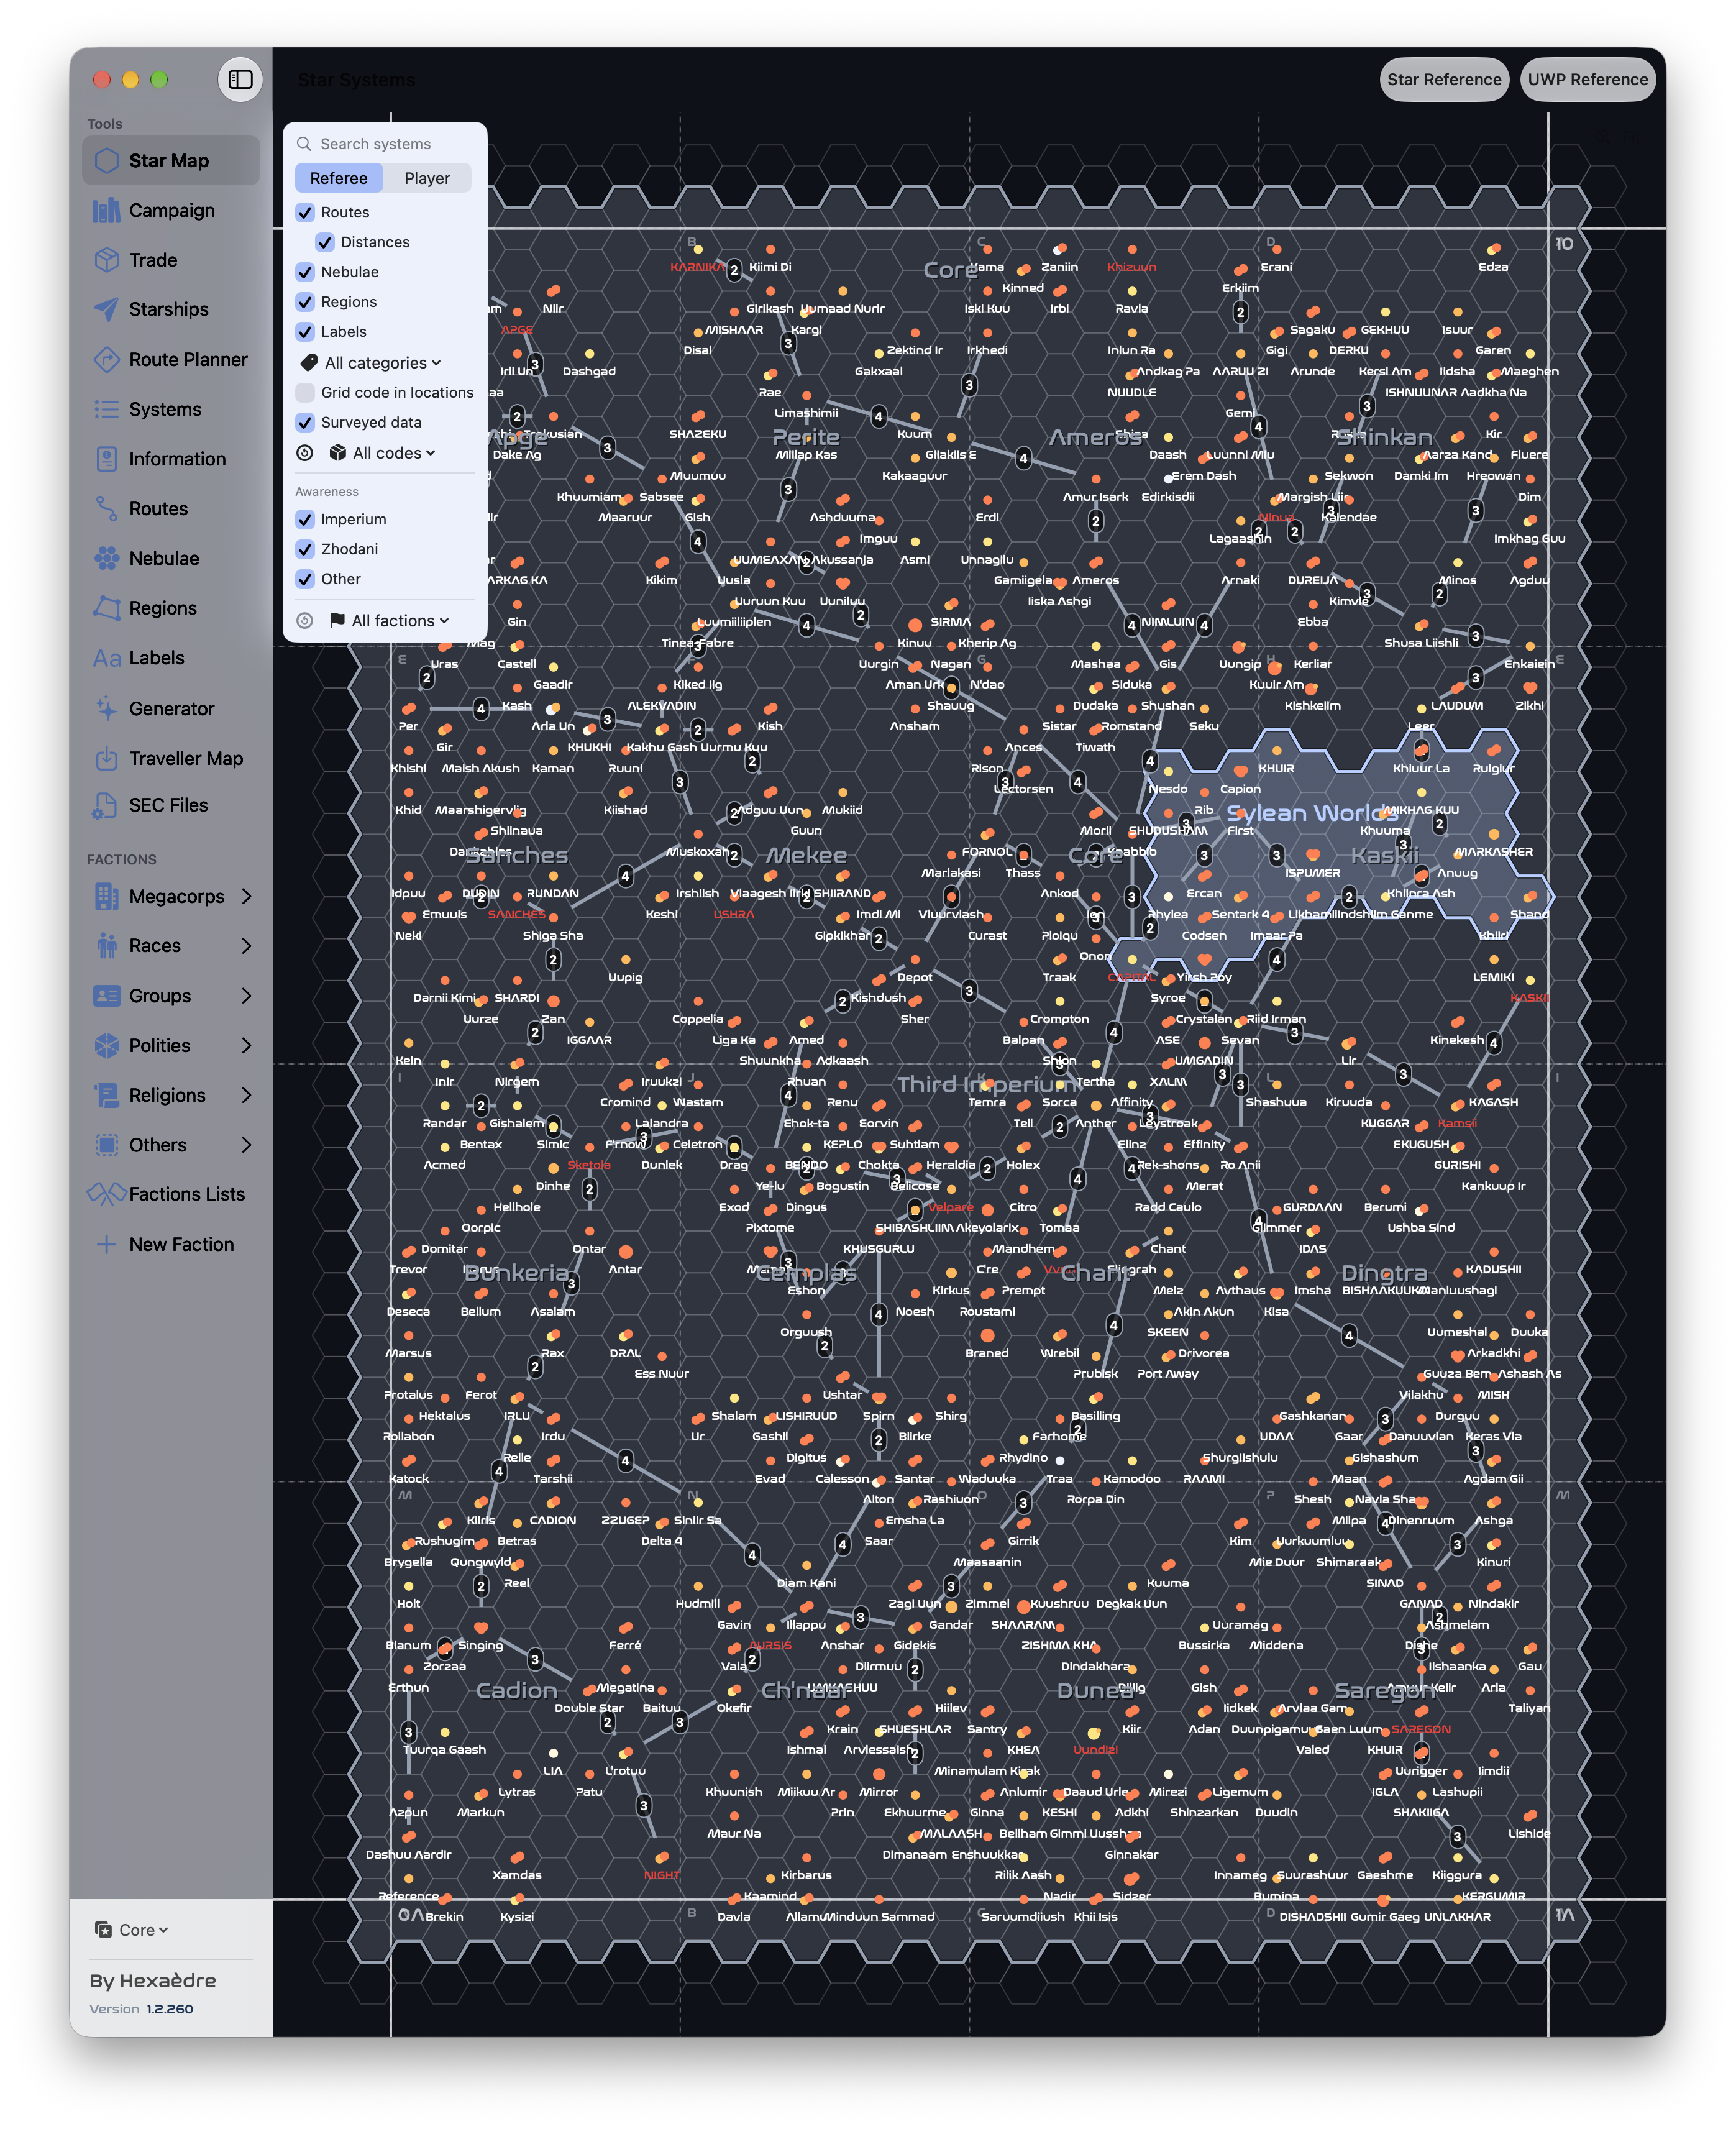Open the Core sector selector
Screen dimensions: 1736x2129
pyautogui.click(x=132, y=1930)
